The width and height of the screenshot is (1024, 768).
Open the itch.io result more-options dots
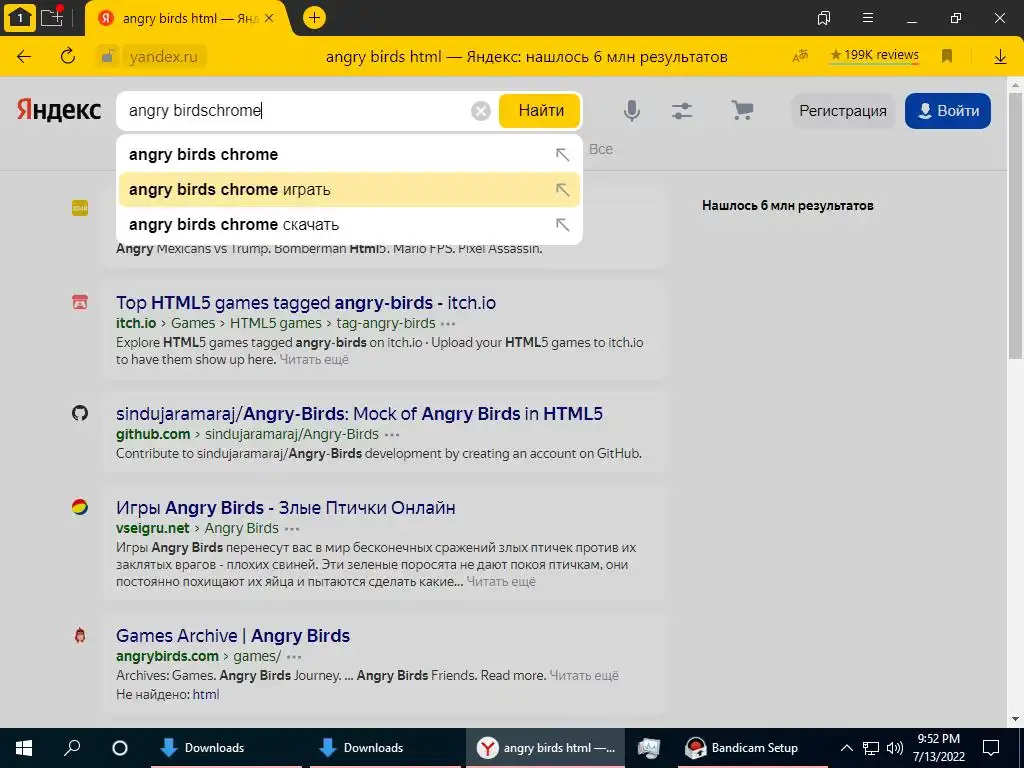pyautogui.click(x=448, y=323)
